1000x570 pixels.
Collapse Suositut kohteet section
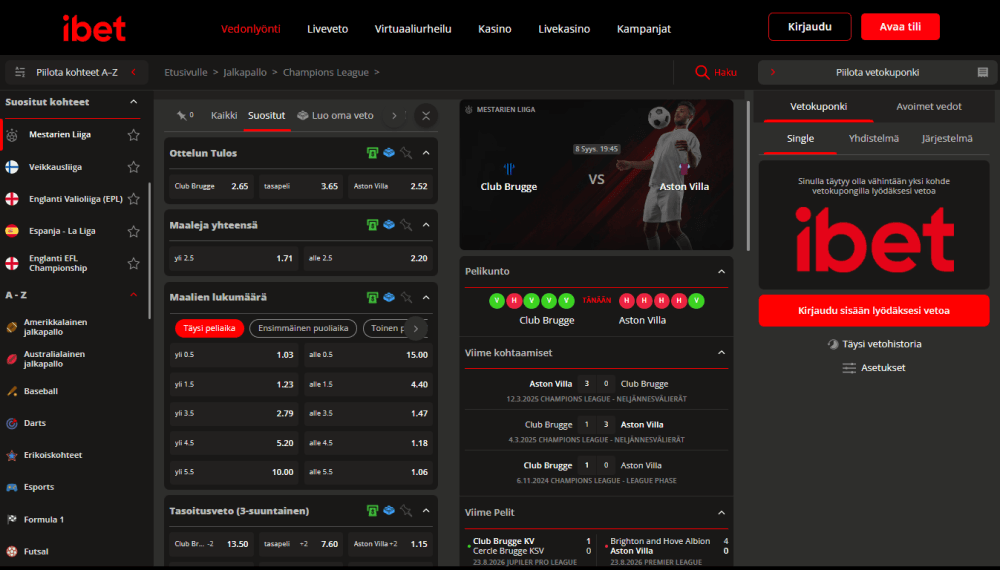133,102
